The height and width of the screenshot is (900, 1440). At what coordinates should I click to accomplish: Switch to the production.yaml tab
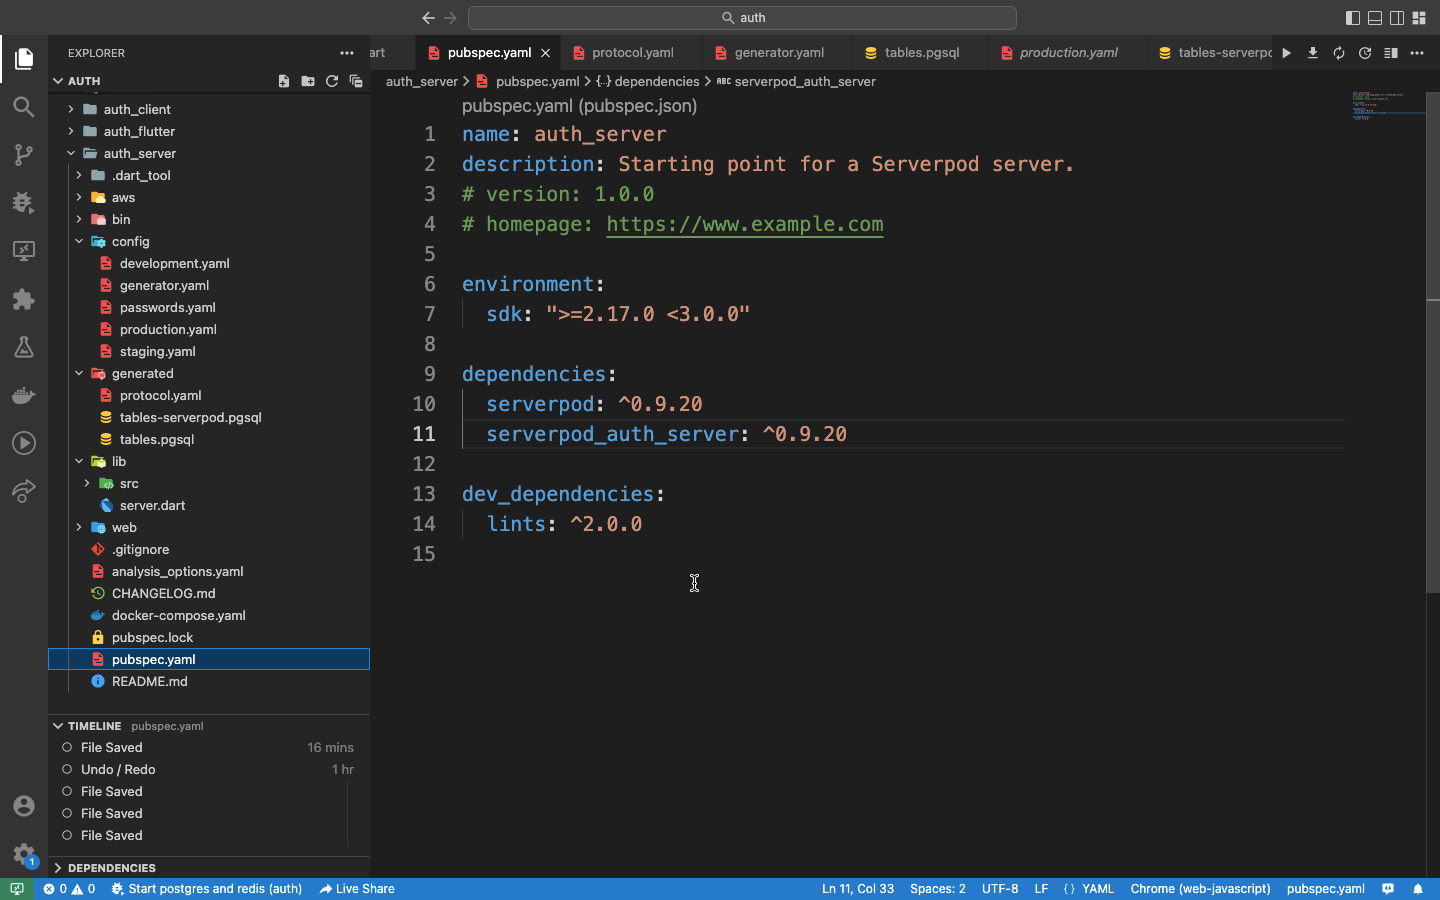1068,53
